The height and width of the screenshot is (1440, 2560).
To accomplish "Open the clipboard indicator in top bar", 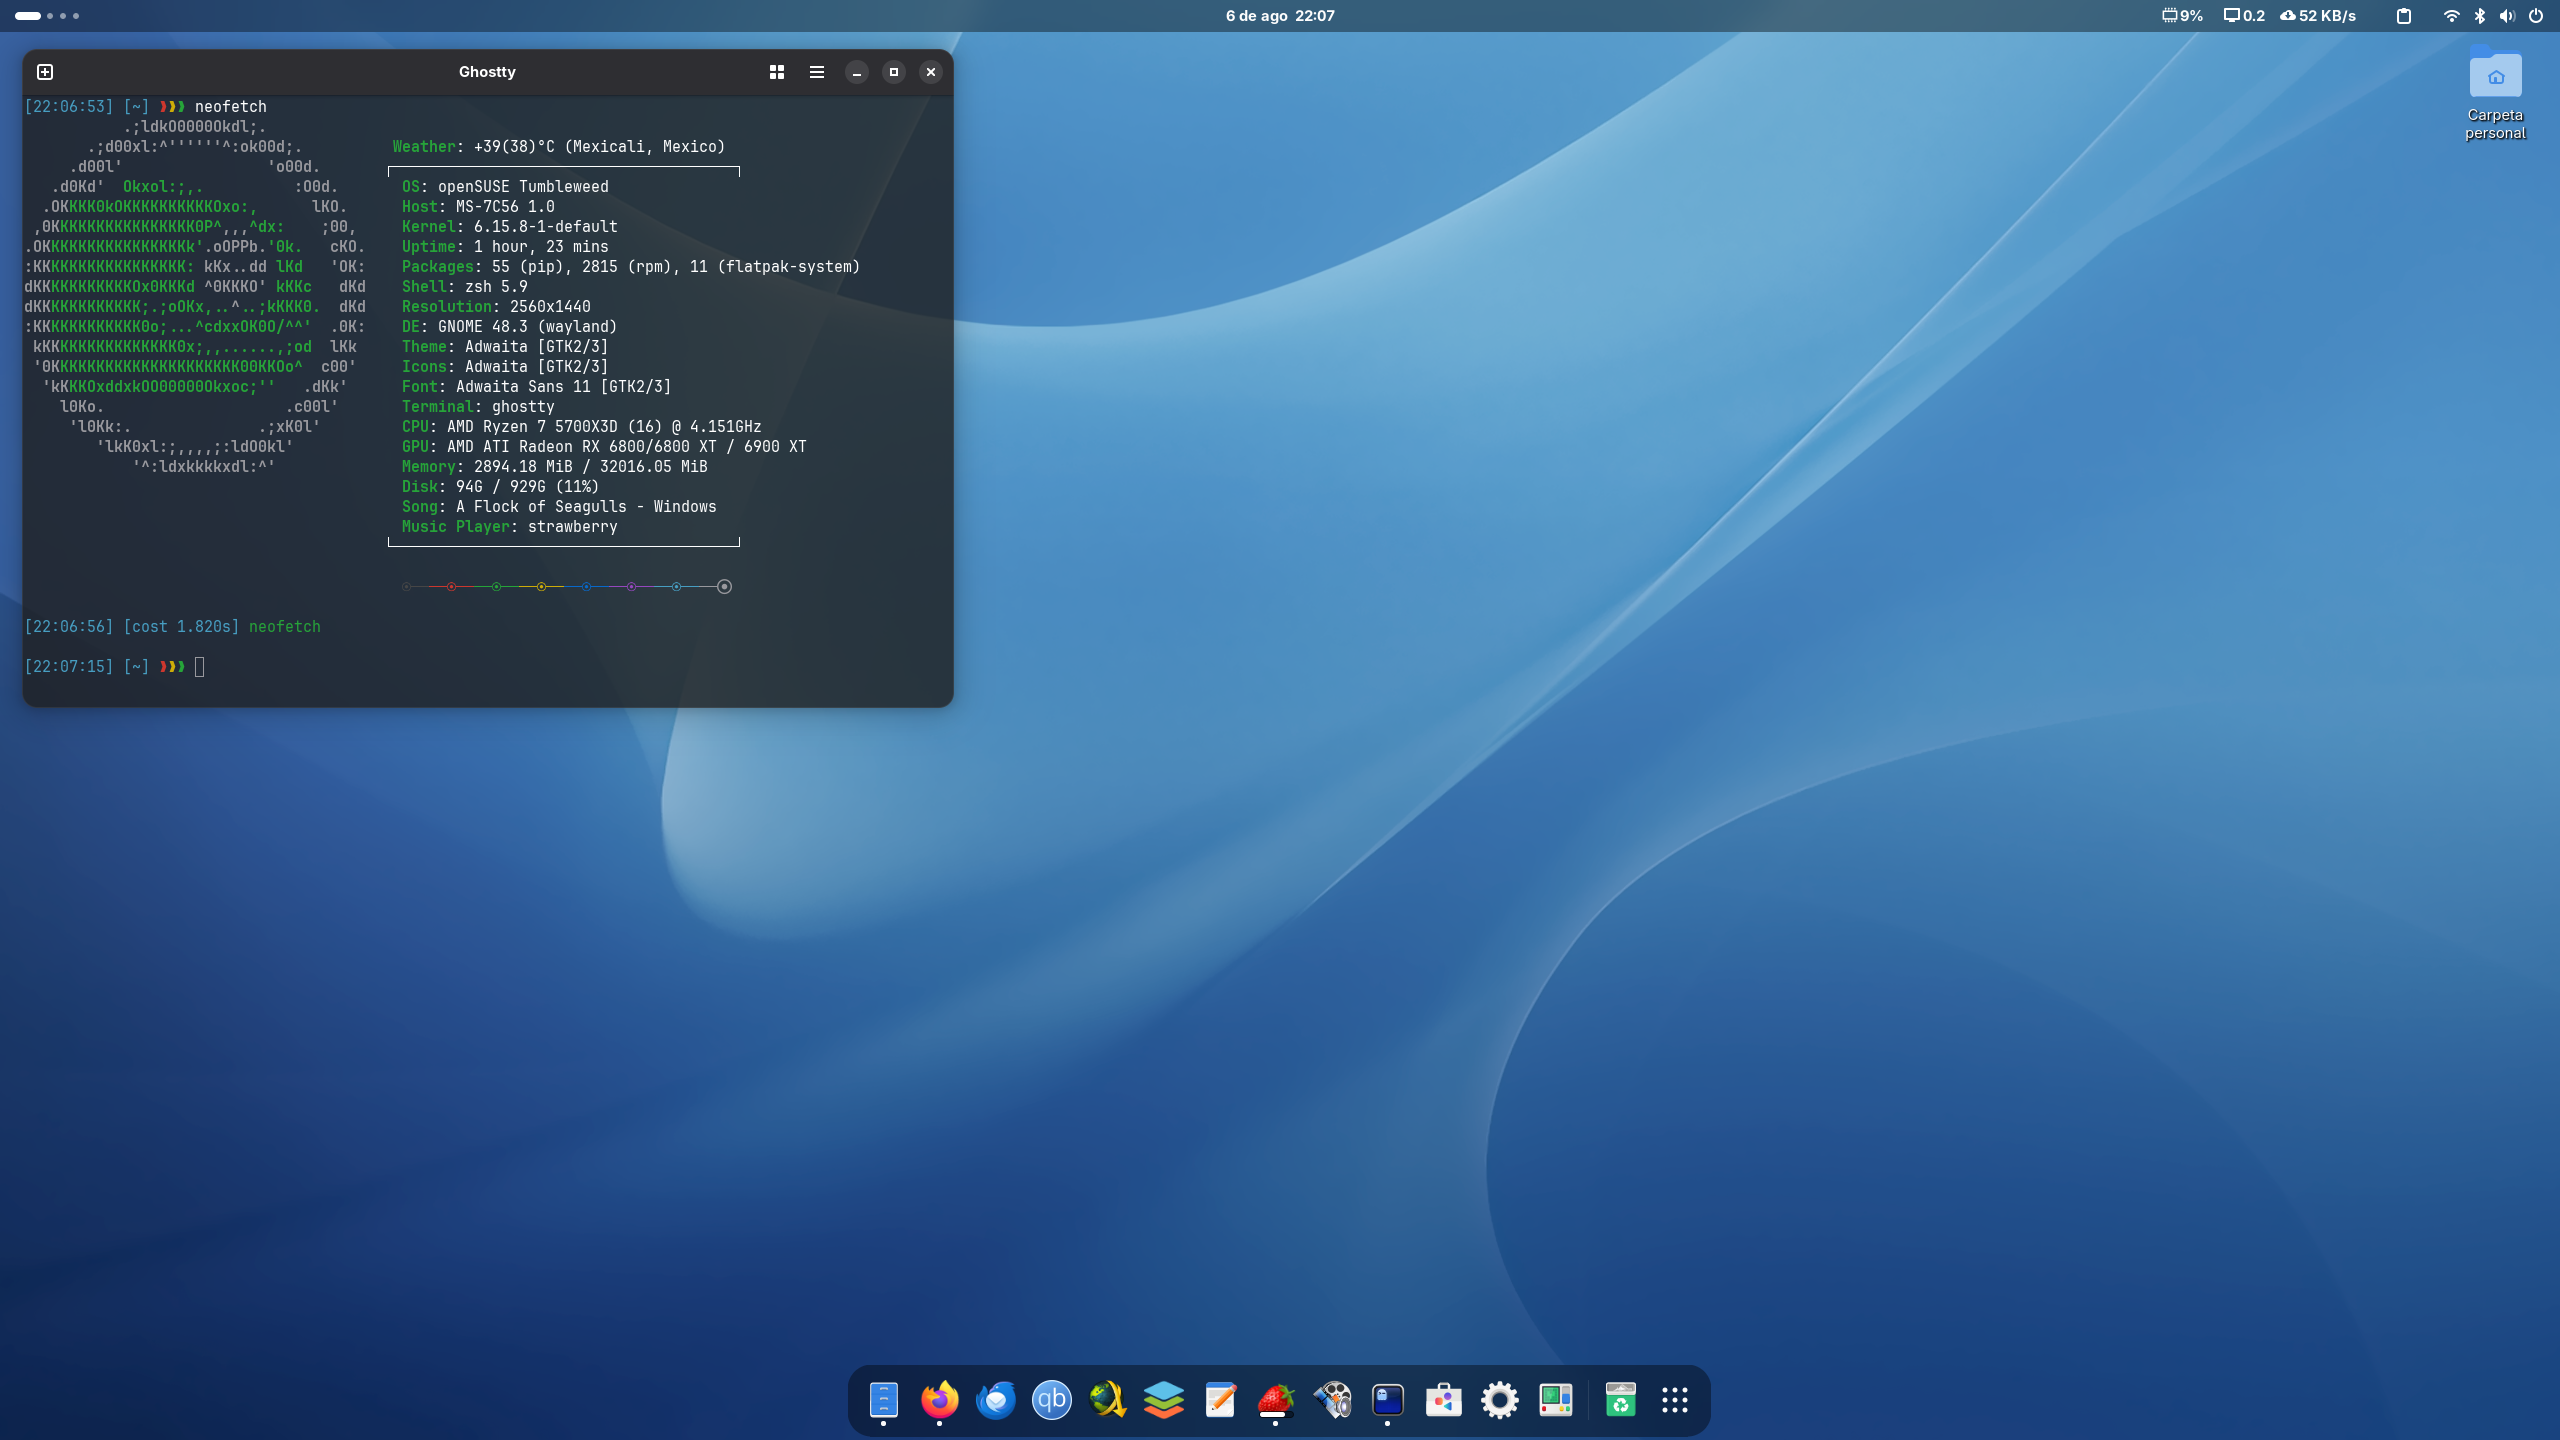I will 2404,16.
